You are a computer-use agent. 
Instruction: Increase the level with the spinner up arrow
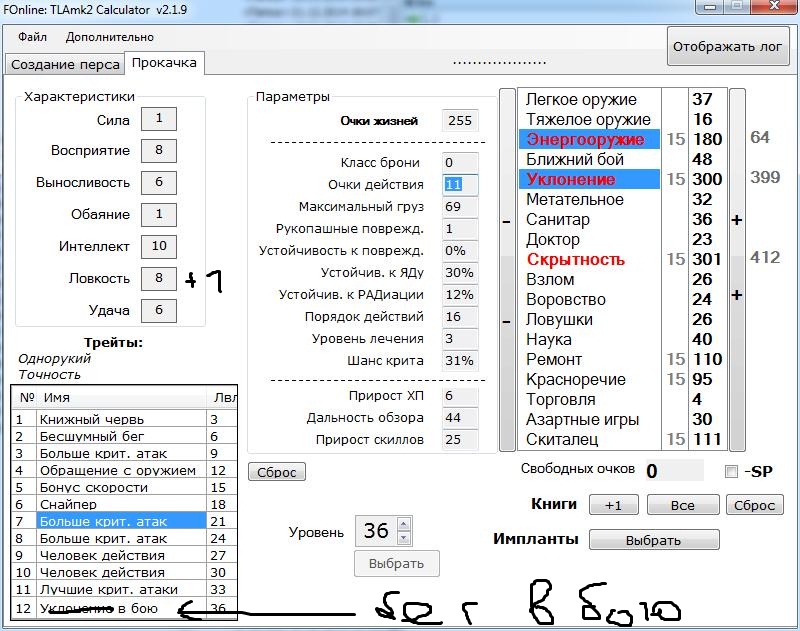404,524
